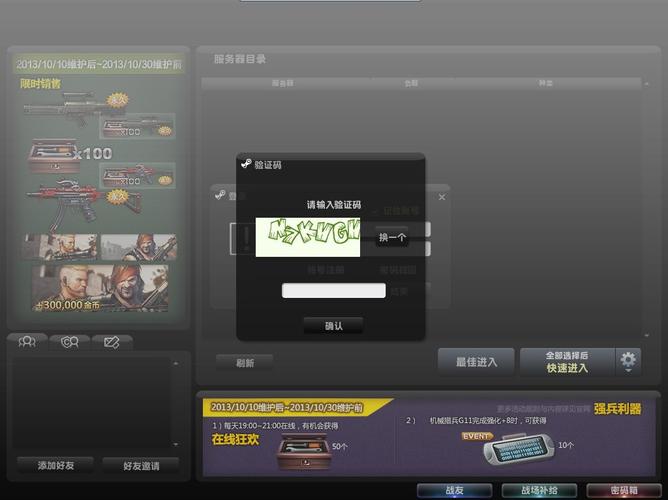Click the red-haired soldier small portrait

[138, 246]
